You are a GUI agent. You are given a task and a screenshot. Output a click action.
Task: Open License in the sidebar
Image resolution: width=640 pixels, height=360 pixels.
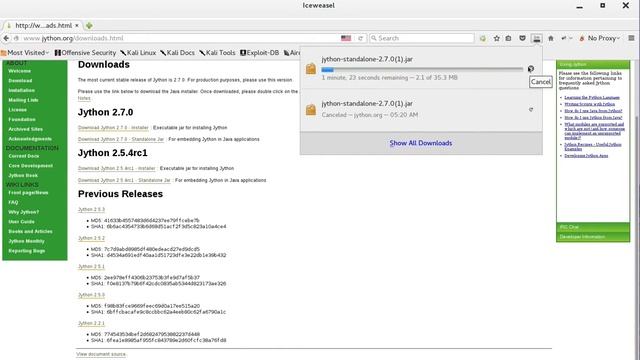coord(18,110)
